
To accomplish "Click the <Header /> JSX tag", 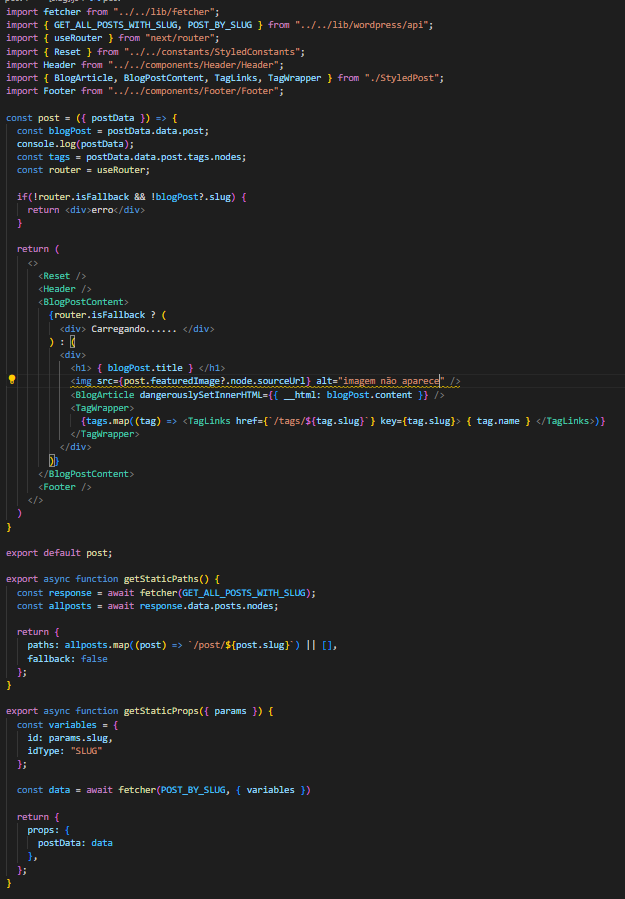I will pos(65,289).
